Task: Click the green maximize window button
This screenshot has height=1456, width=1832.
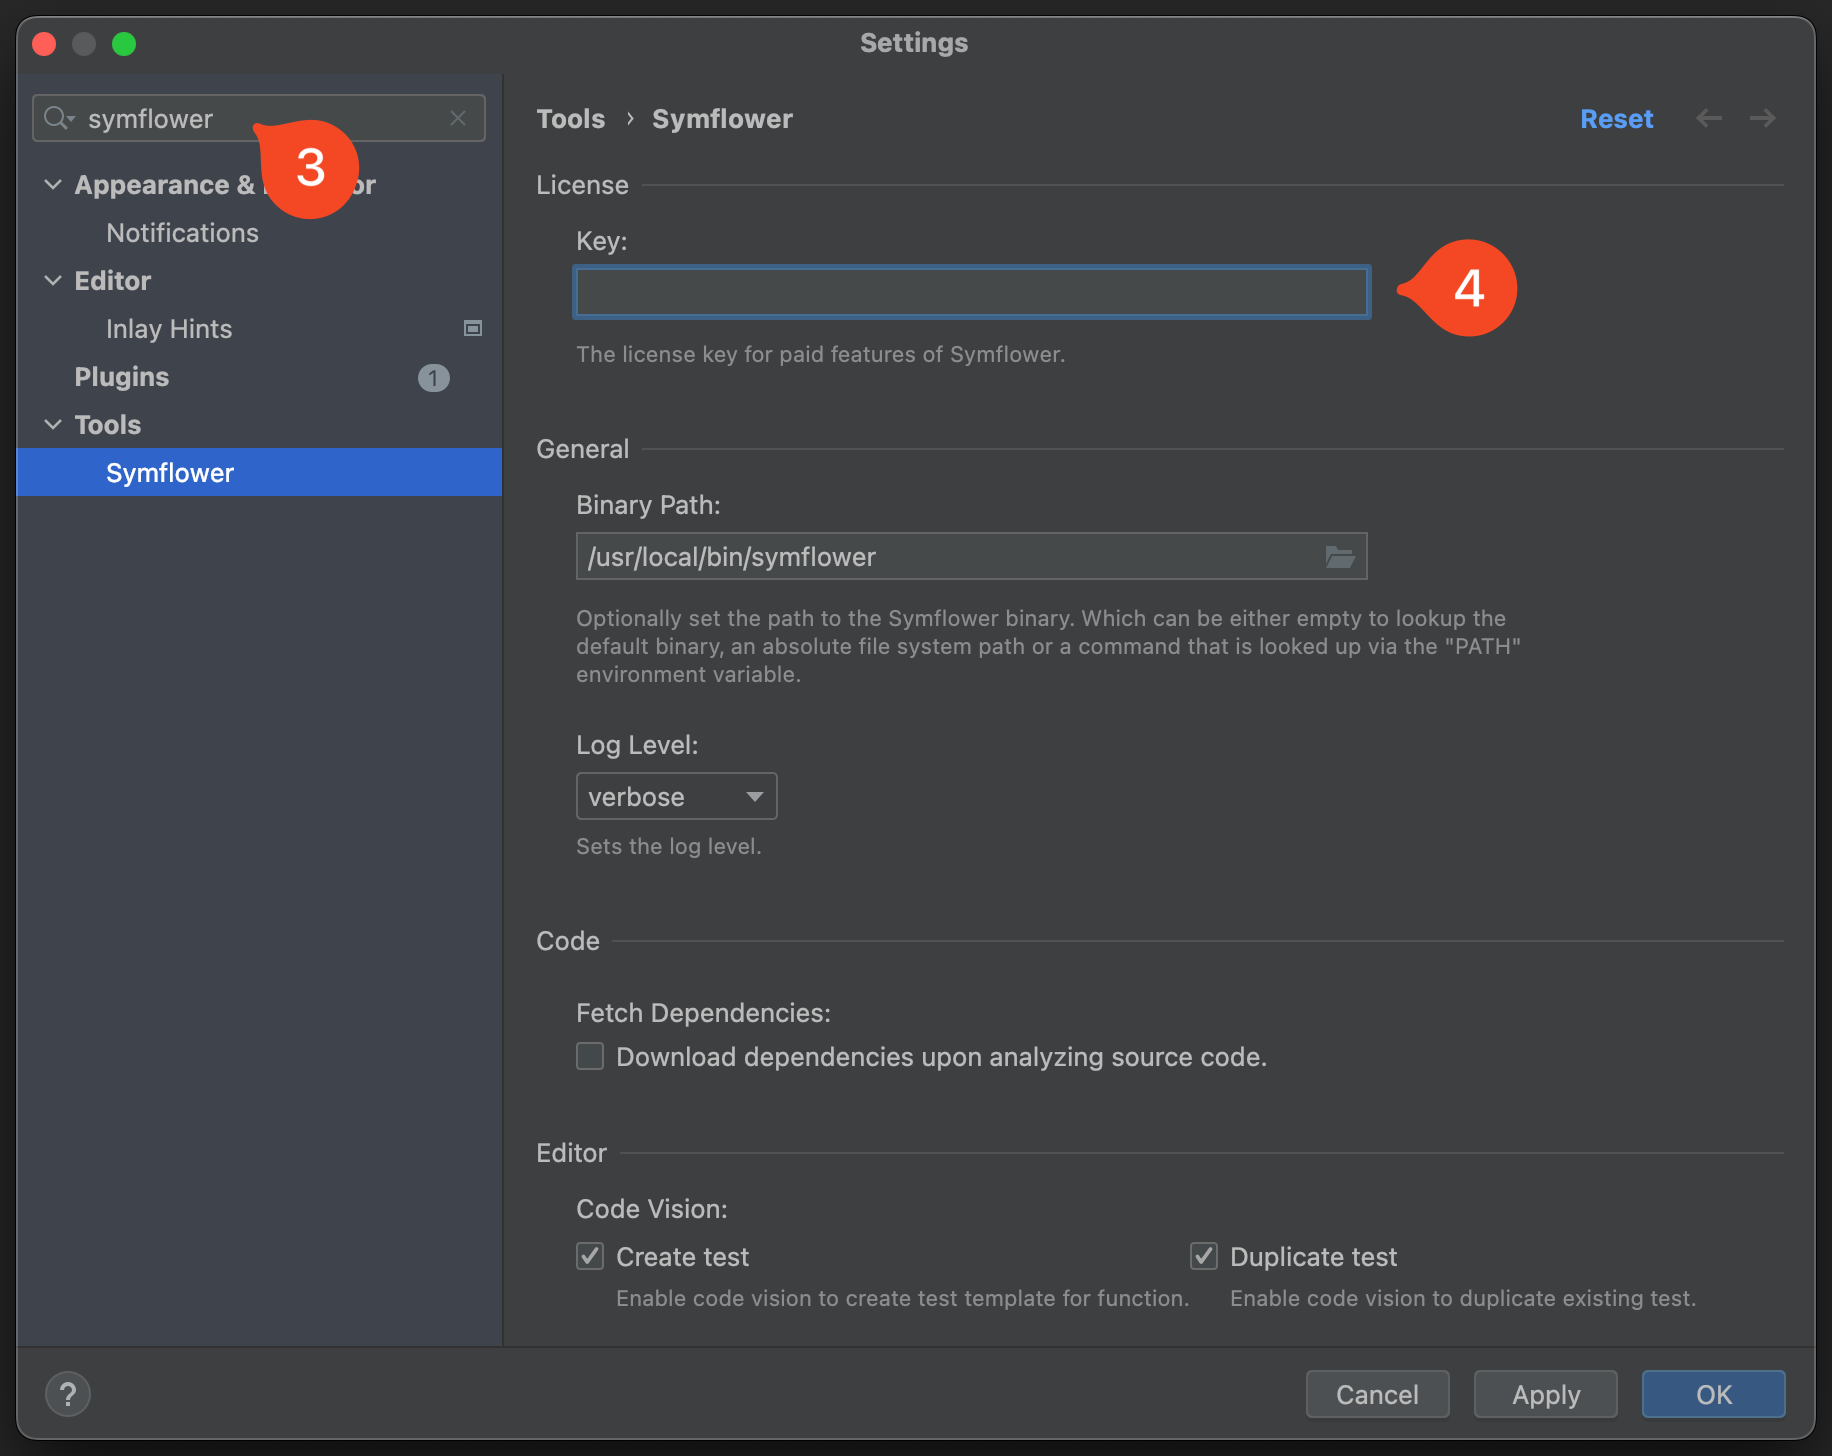Action: (x=124, y=43)
